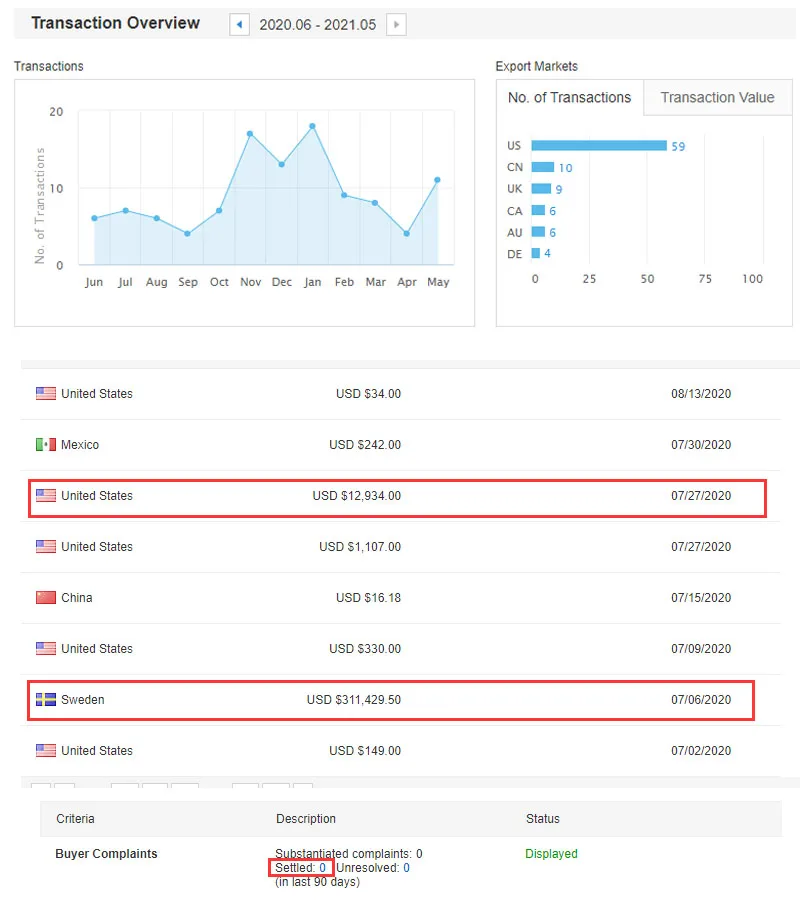This screenshot has height=906, width=800.
Task: Click the Sweden flag icon
Action: click(46, 700)
